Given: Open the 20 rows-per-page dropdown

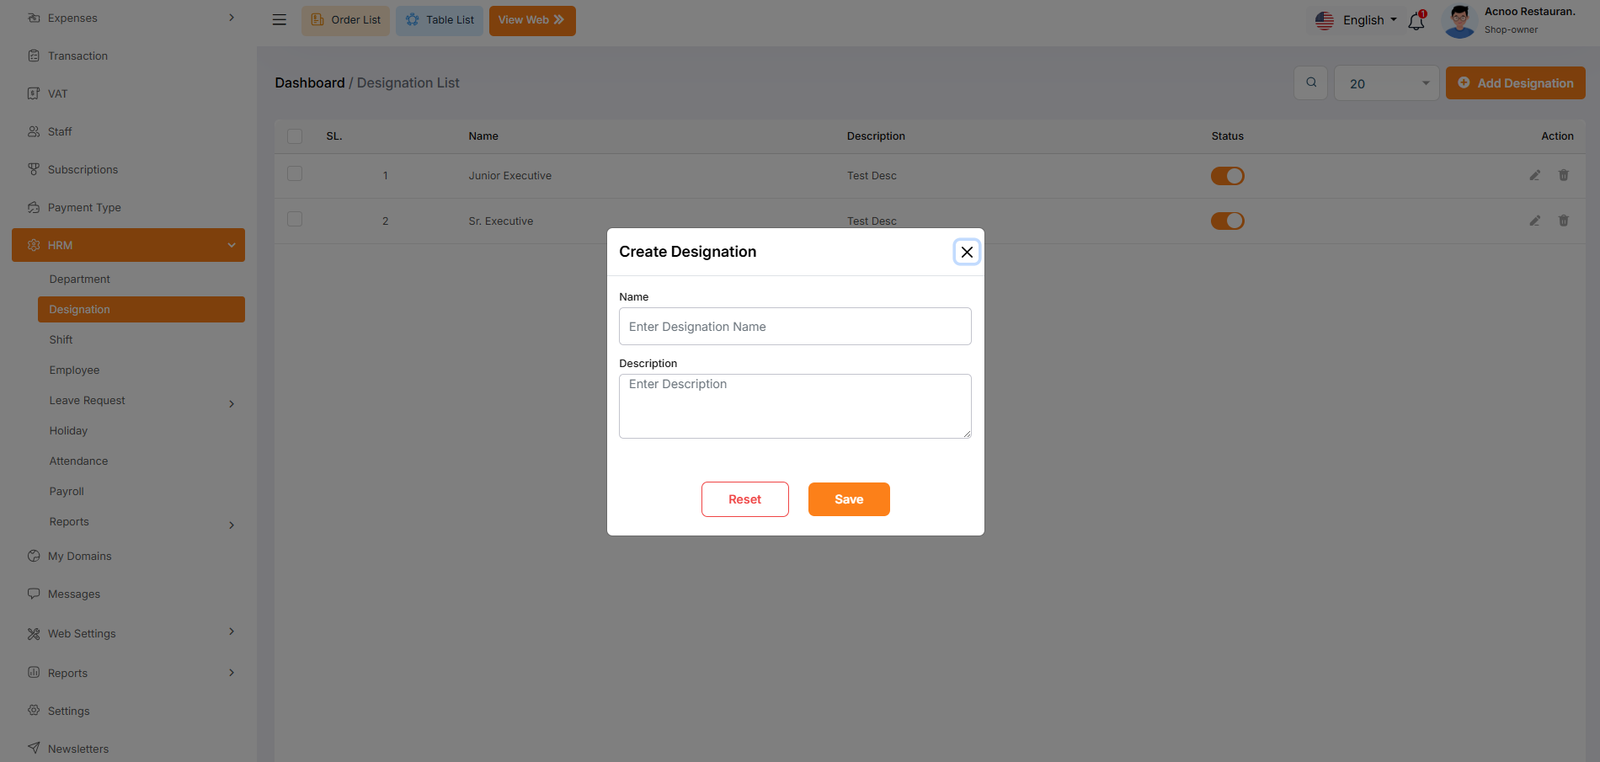Looking at the screenshot, I should click(x=1386, y=84).
